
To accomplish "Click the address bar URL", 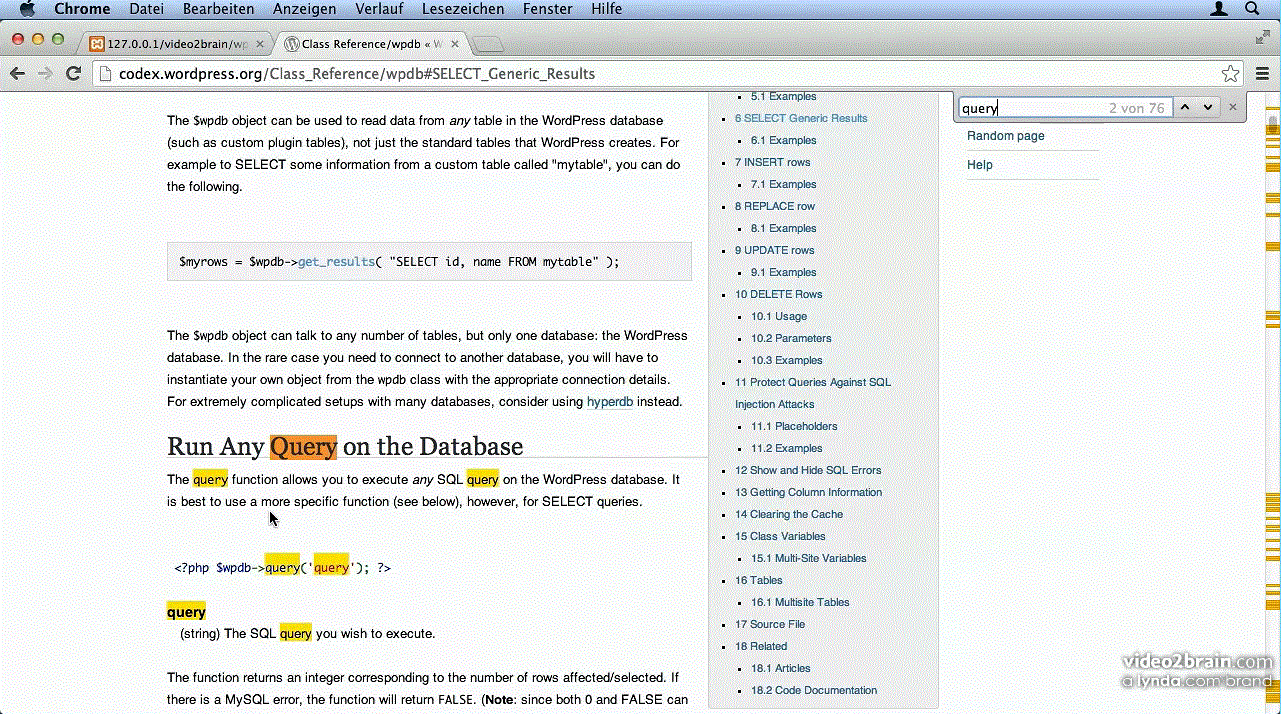I will click(x=357, y=74).
